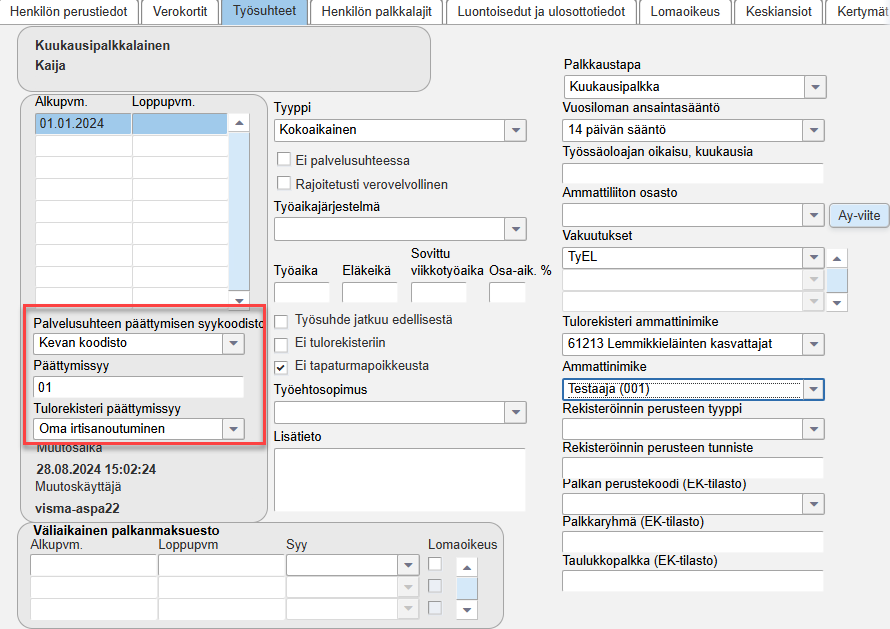The width and height of the screenshot is (890, 629).
Task: Open Ammattiliiton osasto dropdown
Action: pyautogui.click(x=813, y=215)
